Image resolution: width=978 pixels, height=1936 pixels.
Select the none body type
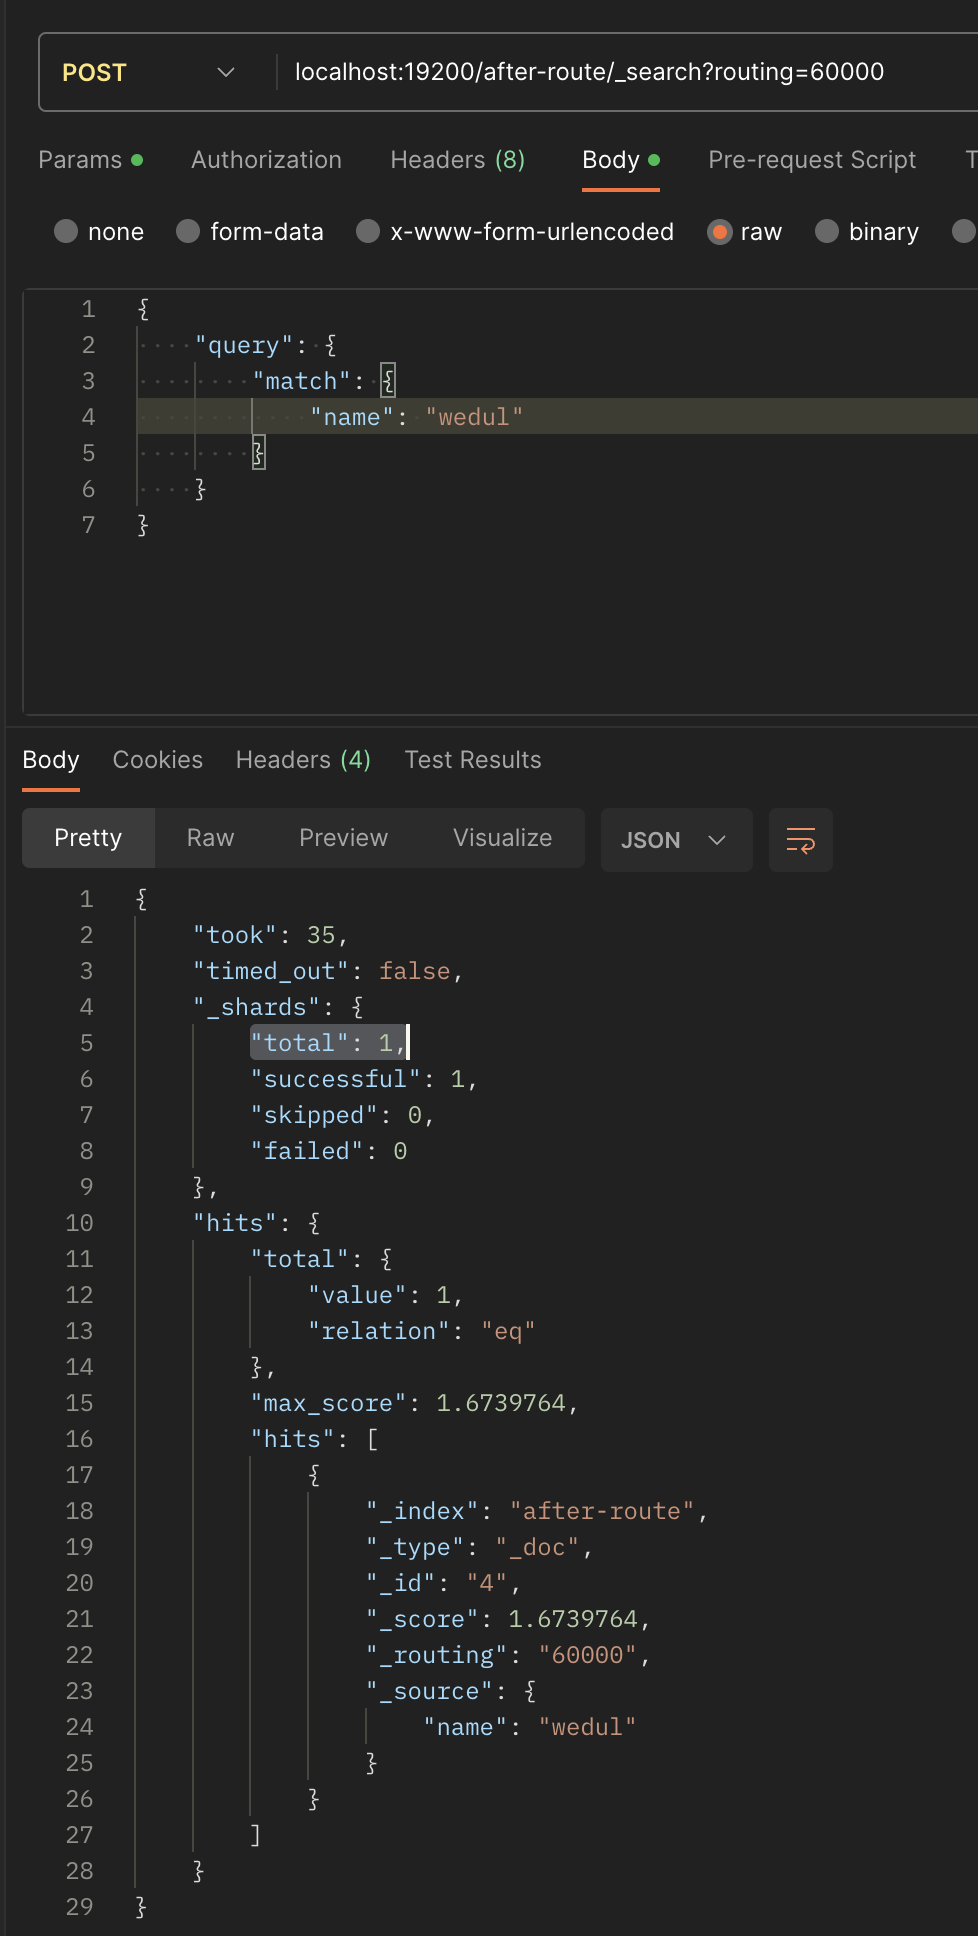(99, 232)
